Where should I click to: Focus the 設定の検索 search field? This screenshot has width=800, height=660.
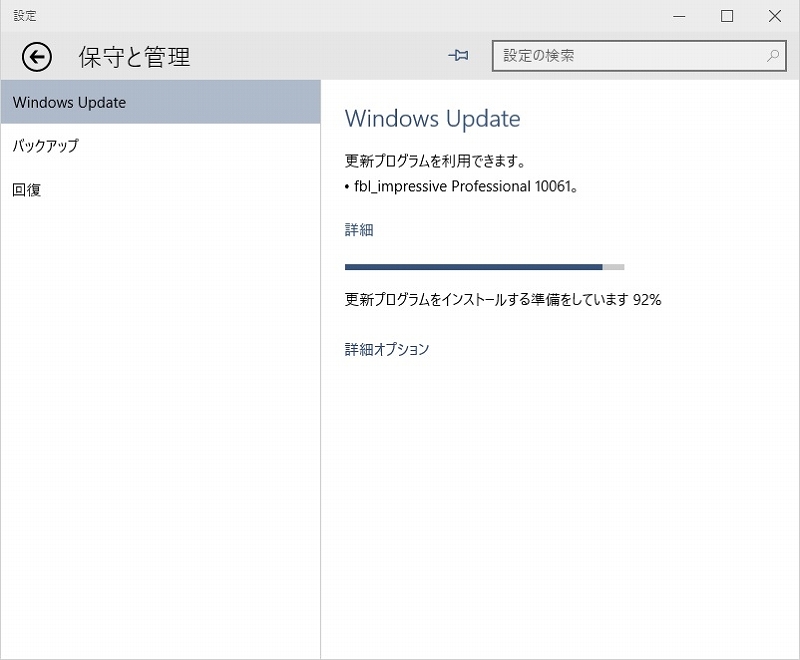point(639,56)
